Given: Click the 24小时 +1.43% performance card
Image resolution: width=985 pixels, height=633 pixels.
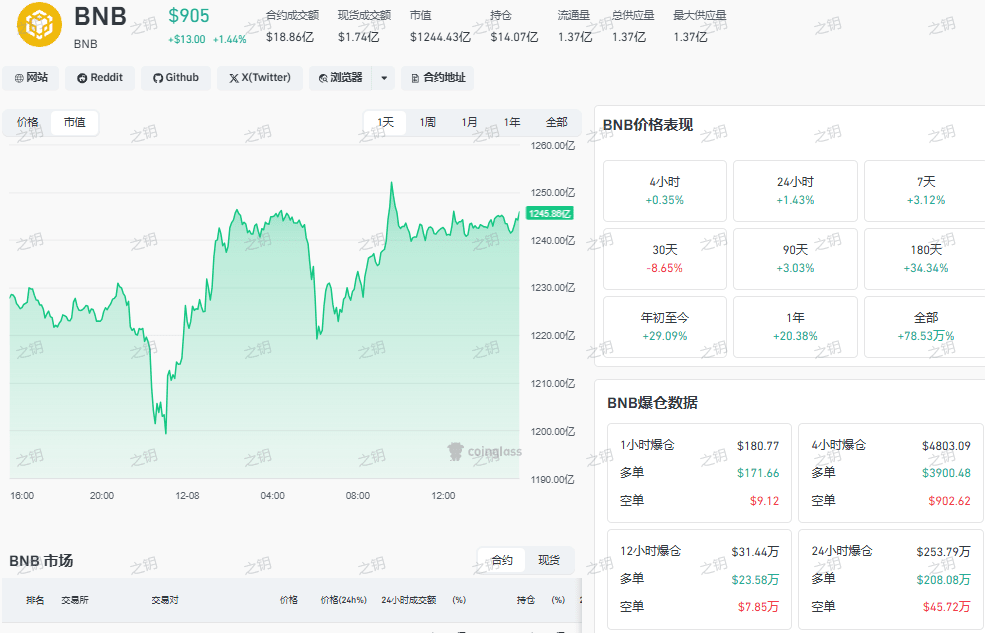Looking at the screenshot, I should pos(795,191).
